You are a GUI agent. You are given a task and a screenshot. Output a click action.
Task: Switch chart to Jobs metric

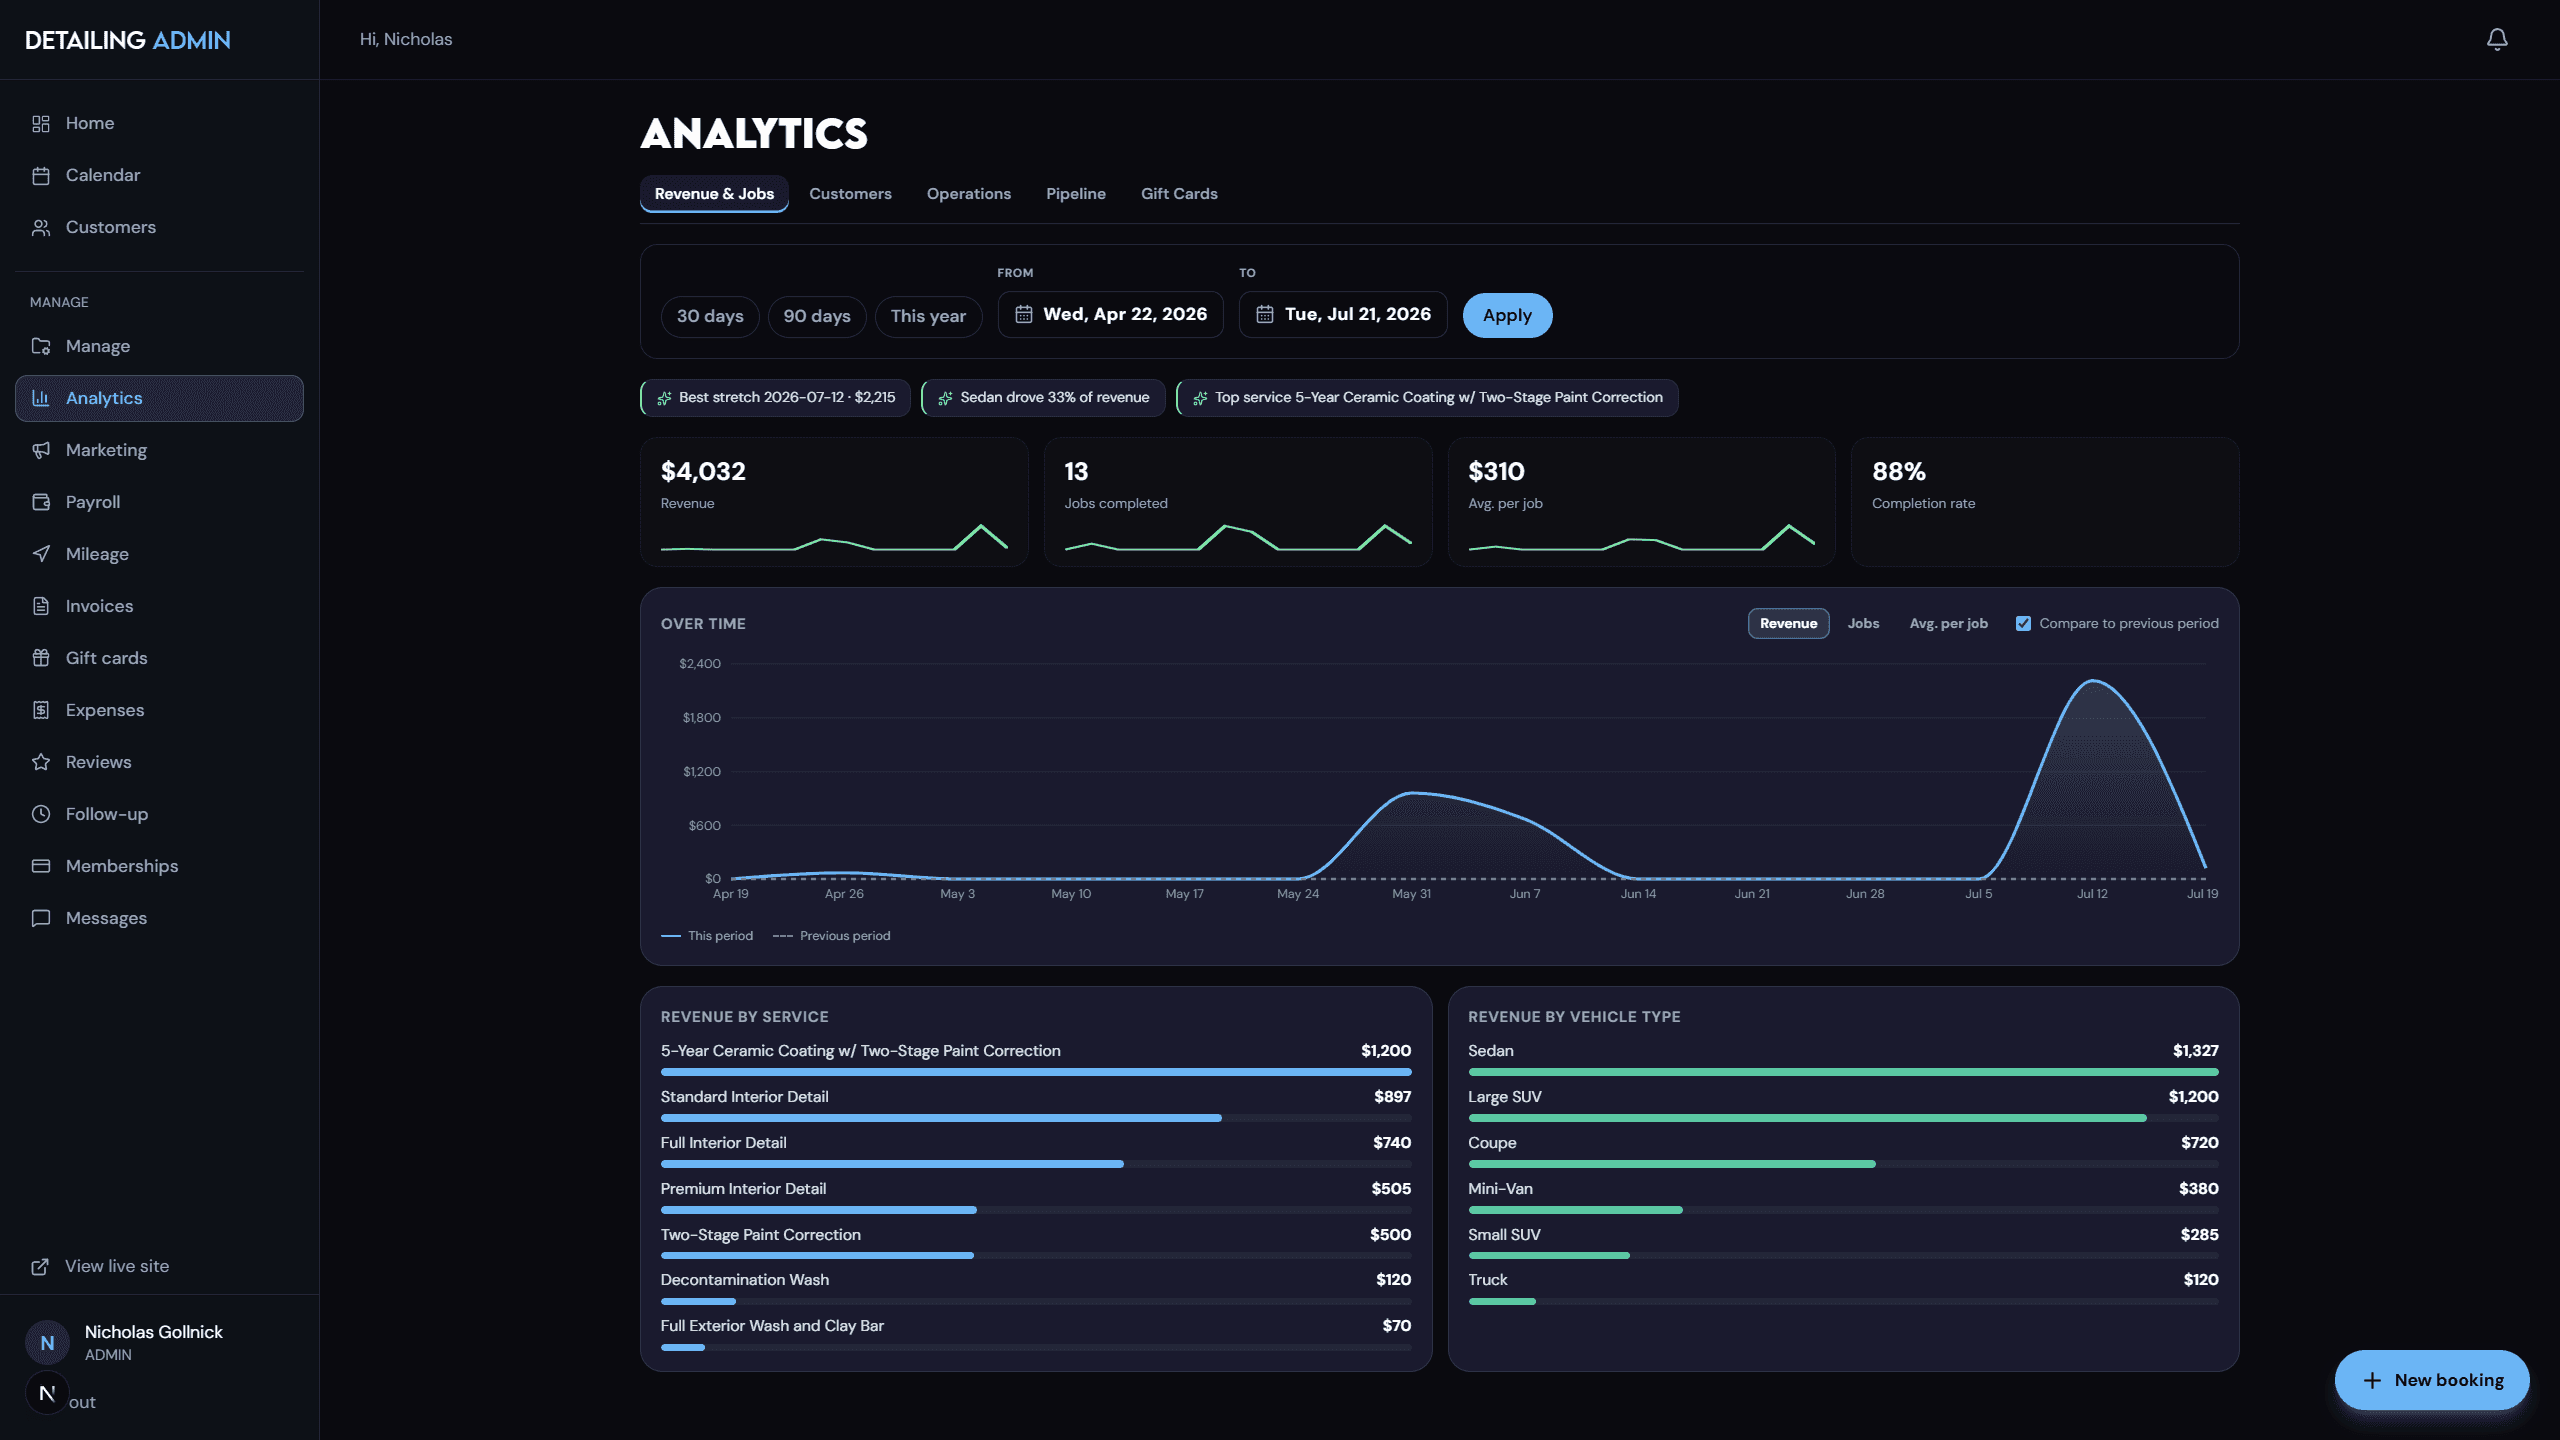[x=1863, y=623]
